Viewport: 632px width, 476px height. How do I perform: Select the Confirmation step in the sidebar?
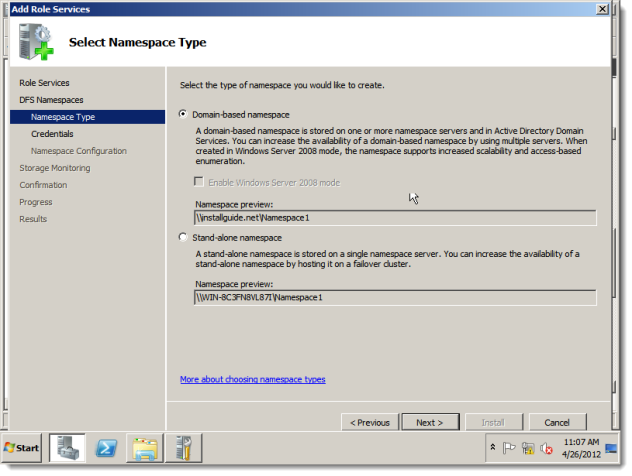(44, 185)
